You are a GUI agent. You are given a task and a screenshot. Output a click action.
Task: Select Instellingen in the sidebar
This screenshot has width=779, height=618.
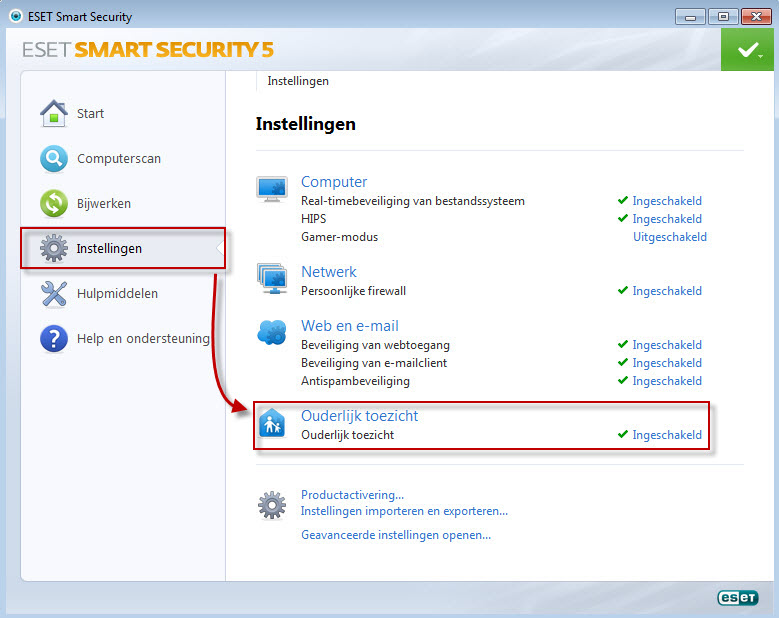point(123,248)
